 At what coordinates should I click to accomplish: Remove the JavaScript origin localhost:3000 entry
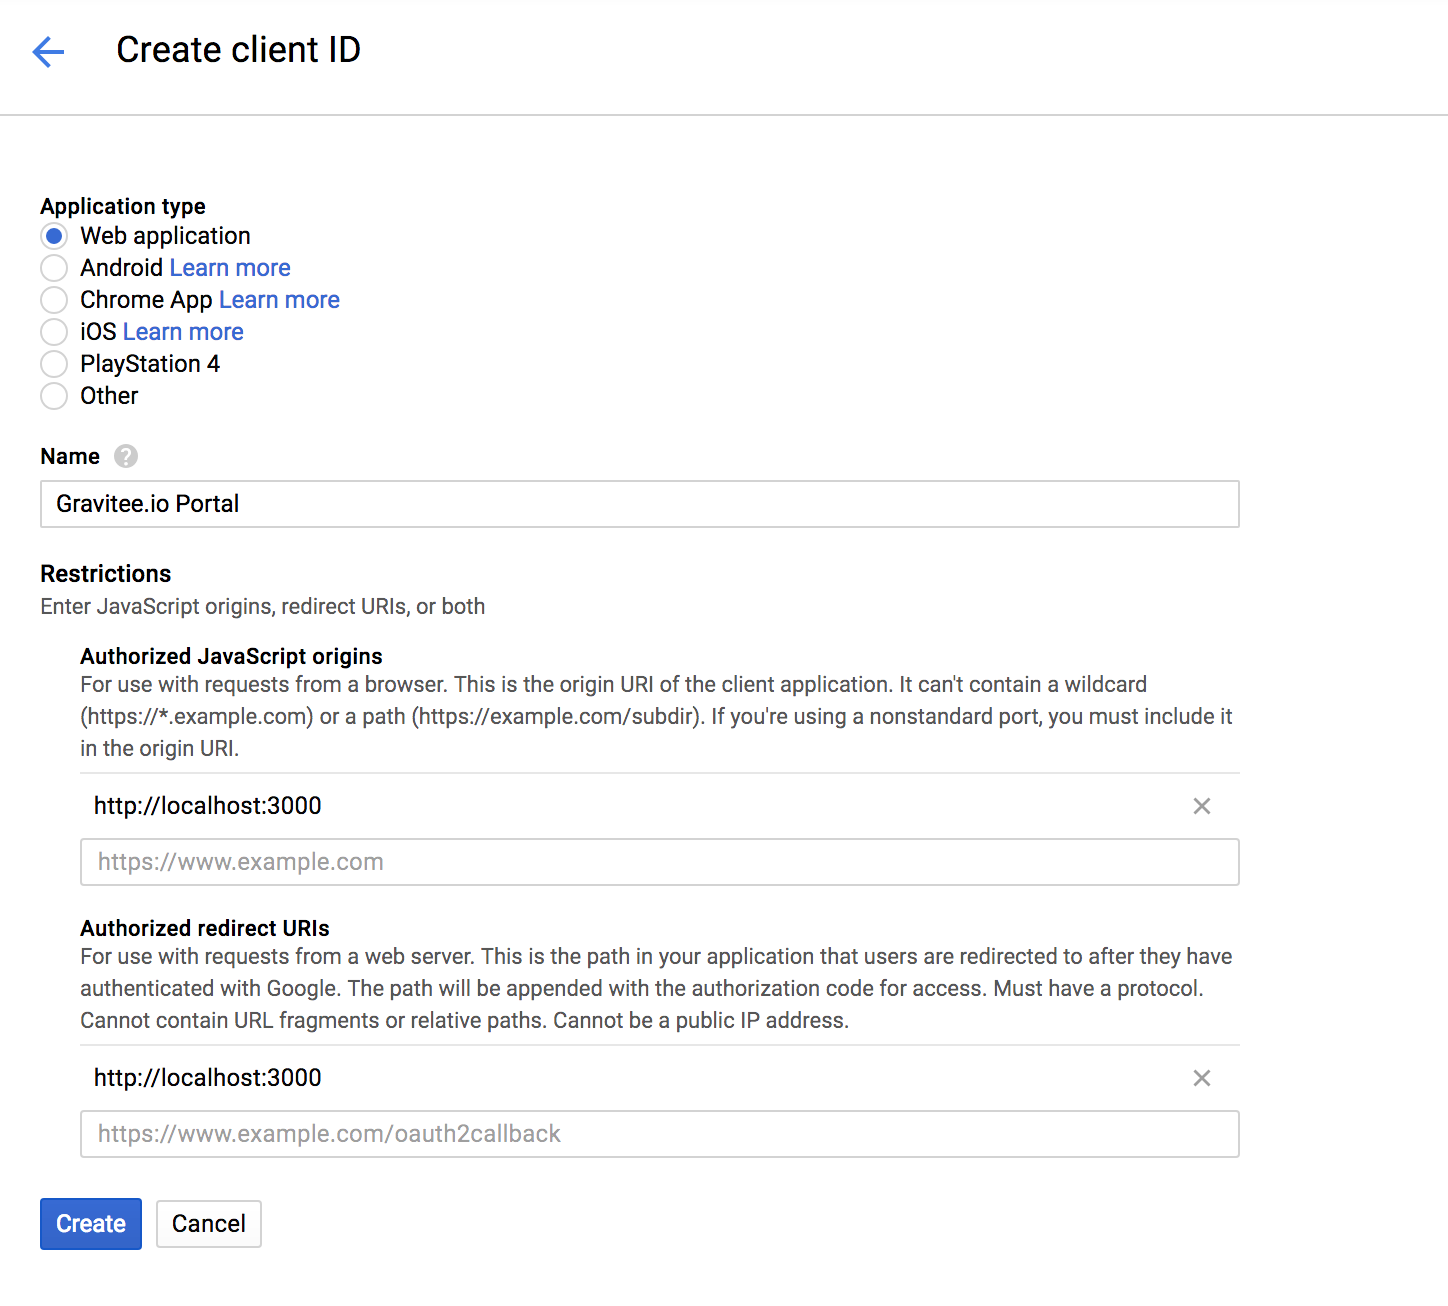[x=1201, y=806]
